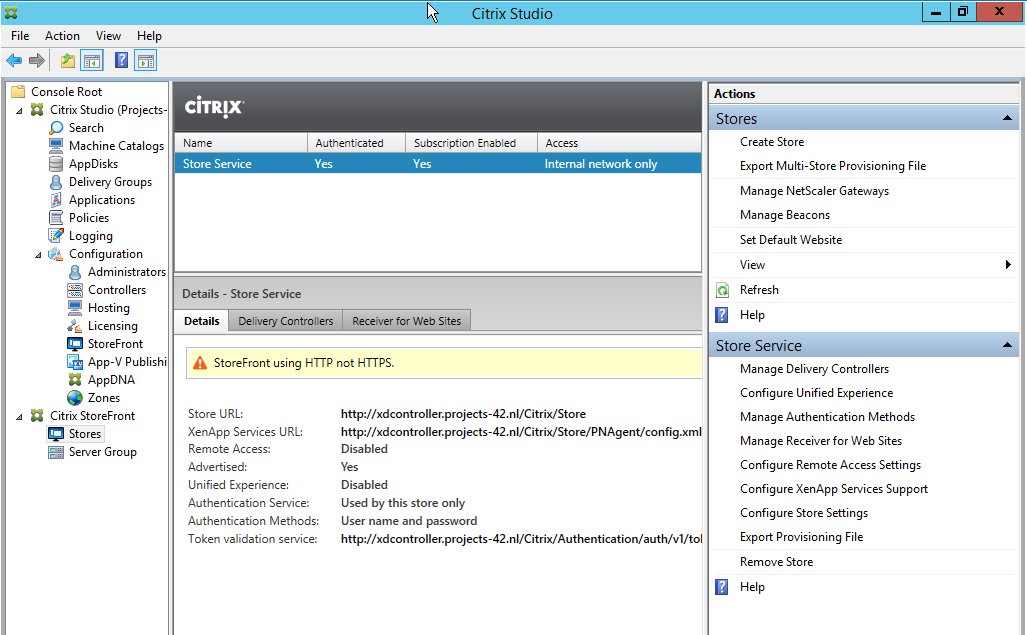Click the Up one level folder icon
This screenshot has height=635, width=1027.
(x=67, y=61)
